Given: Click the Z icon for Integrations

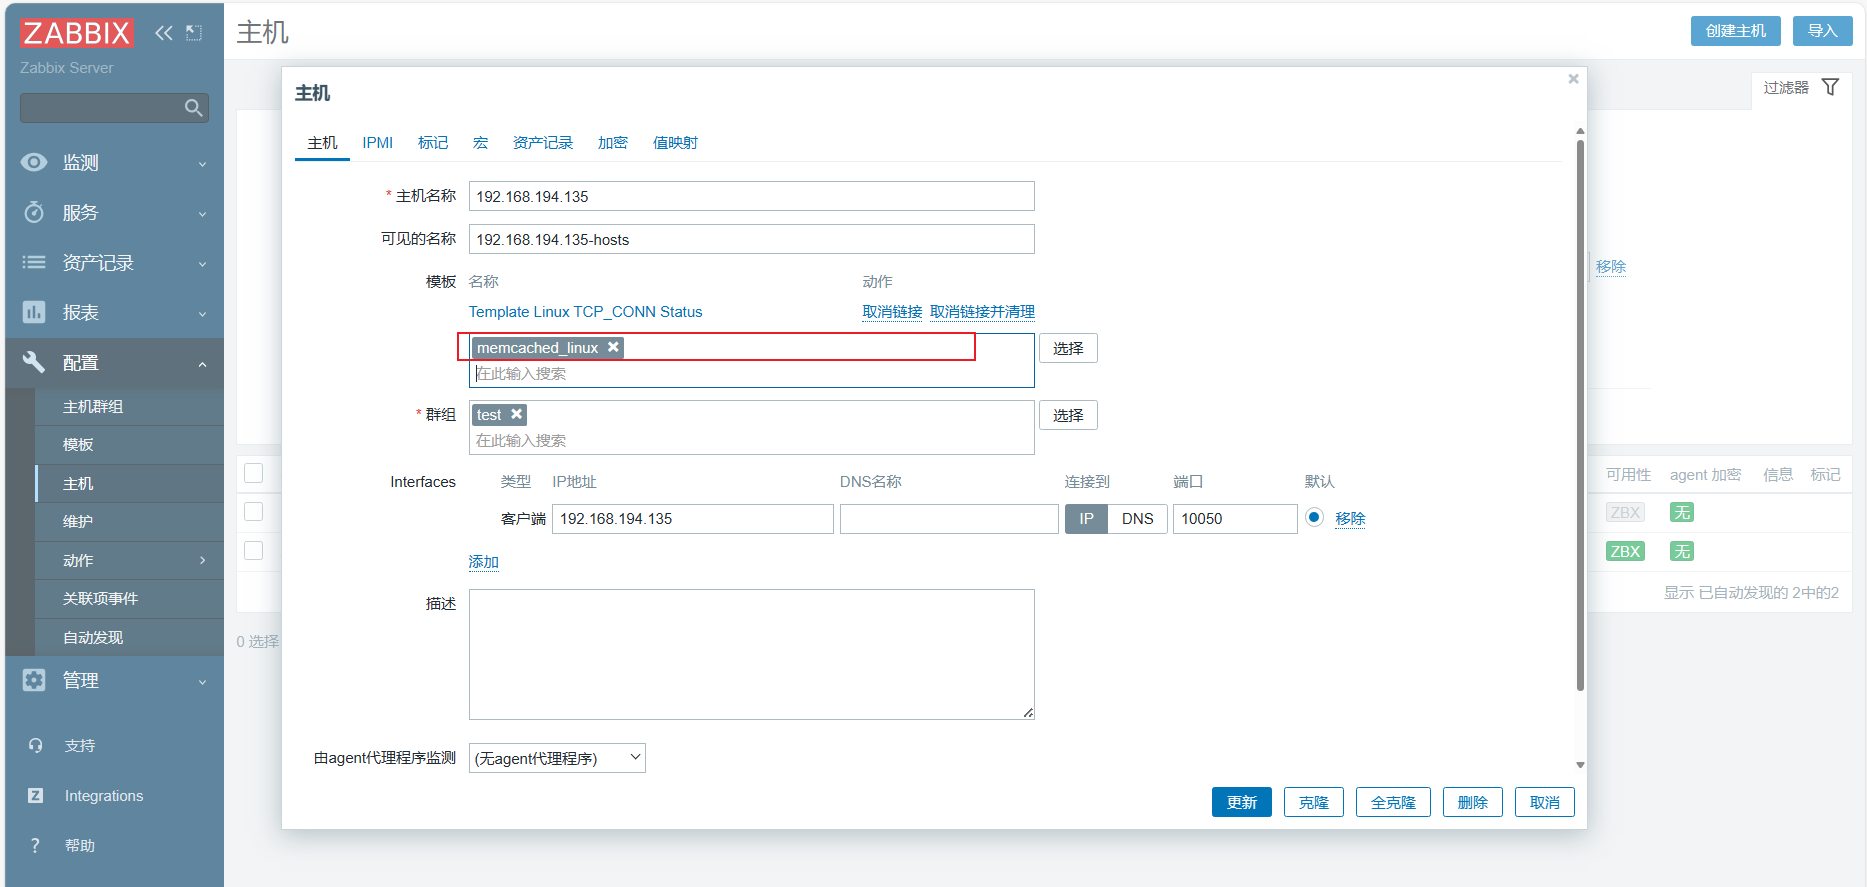Looking at the screenshot, I should (36, 795).
